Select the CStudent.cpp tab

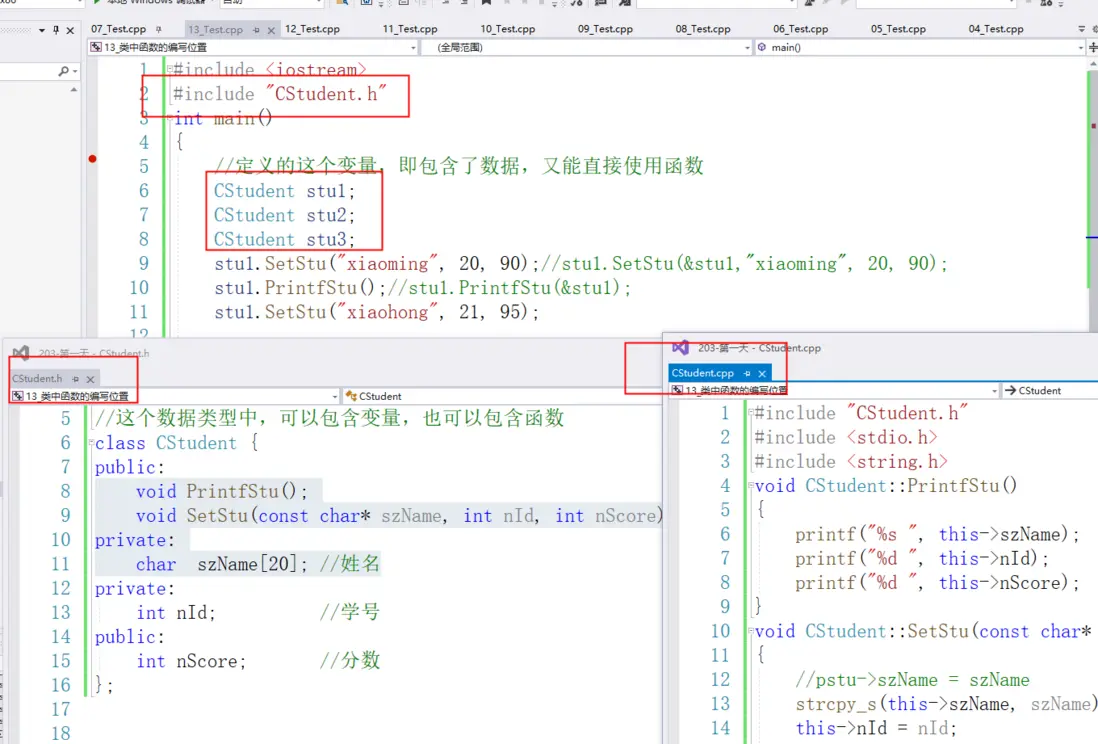(x=702, y=373)
